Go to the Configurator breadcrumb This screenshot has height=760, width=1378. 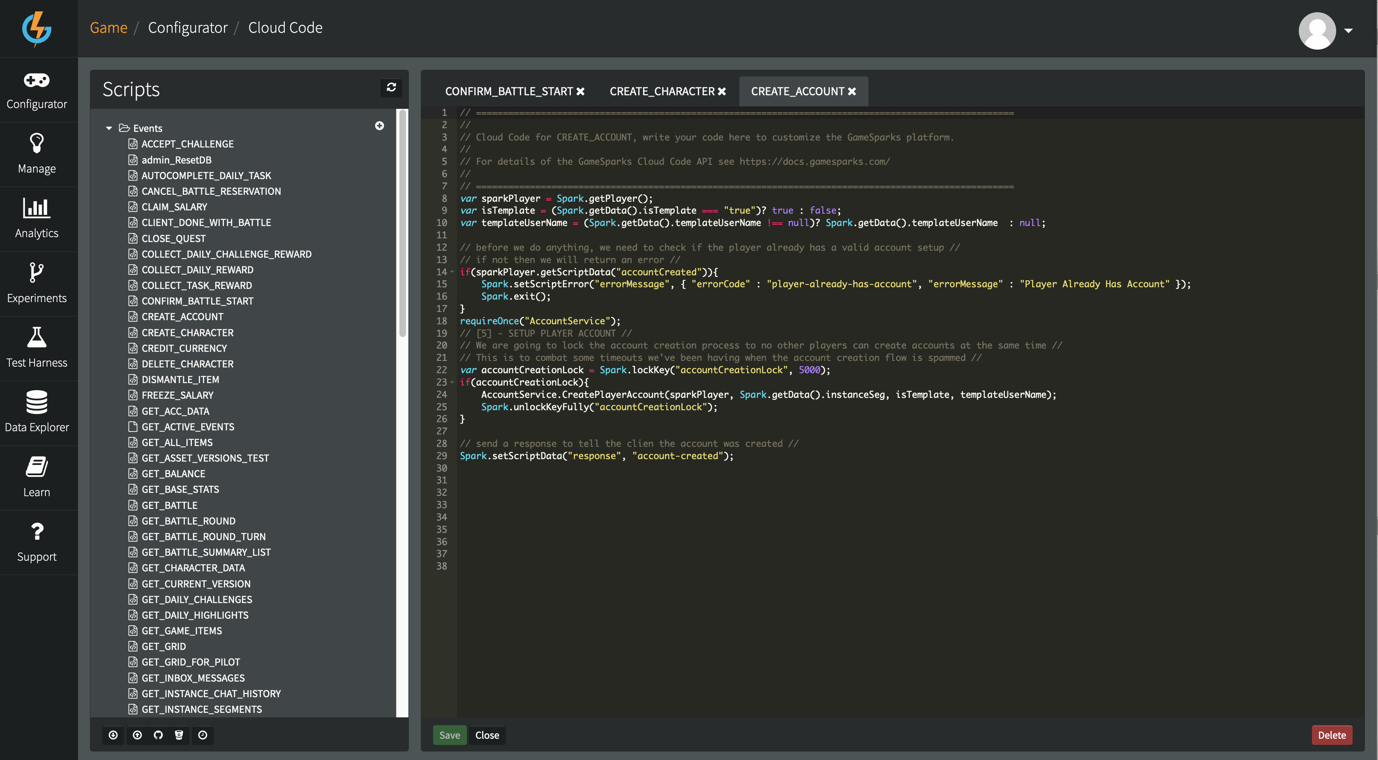(188, 28)
